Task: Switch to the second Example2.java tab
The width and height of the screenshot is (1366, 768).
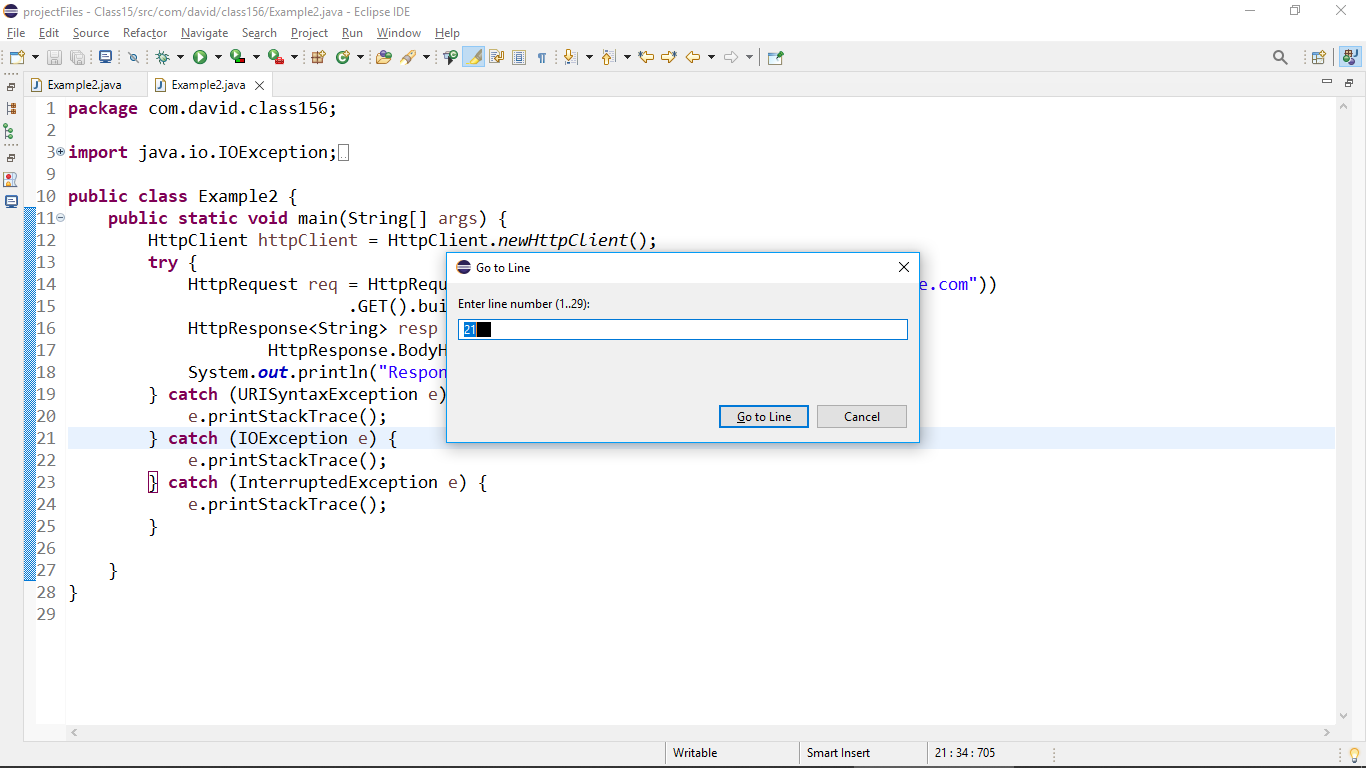Action: (205, 85)
